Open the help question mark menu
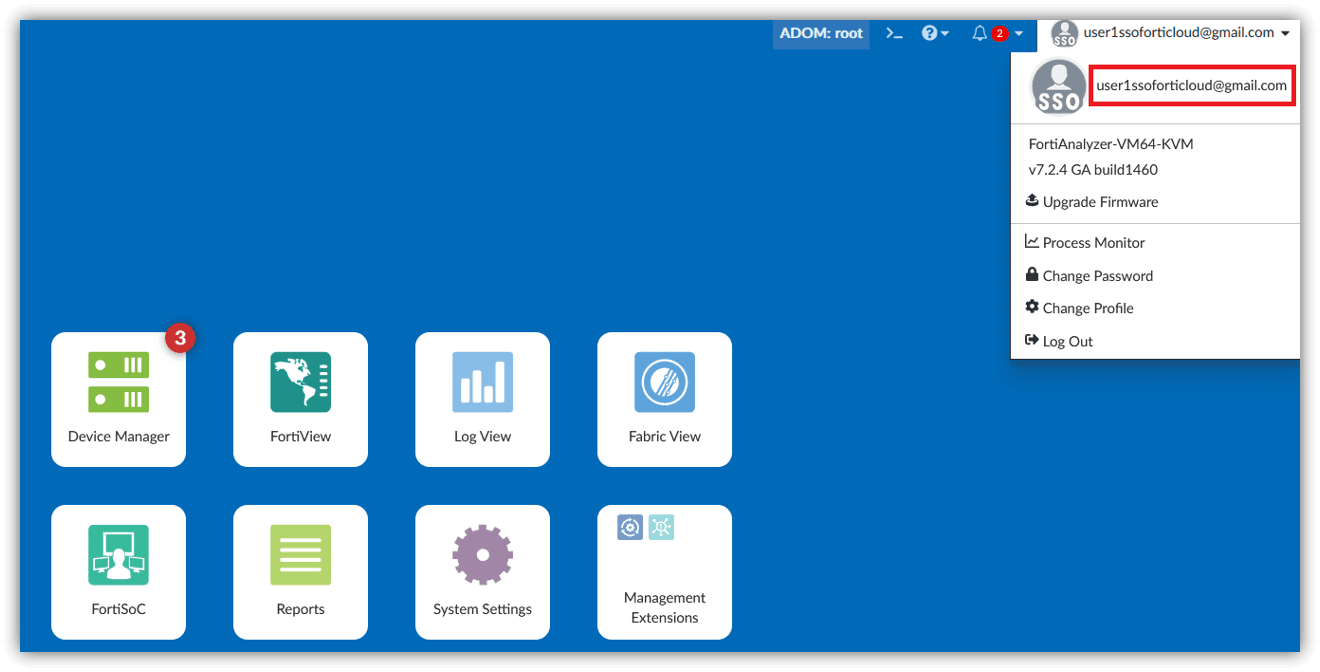The width and height of the screenshot is (1320, 672). 935,33
